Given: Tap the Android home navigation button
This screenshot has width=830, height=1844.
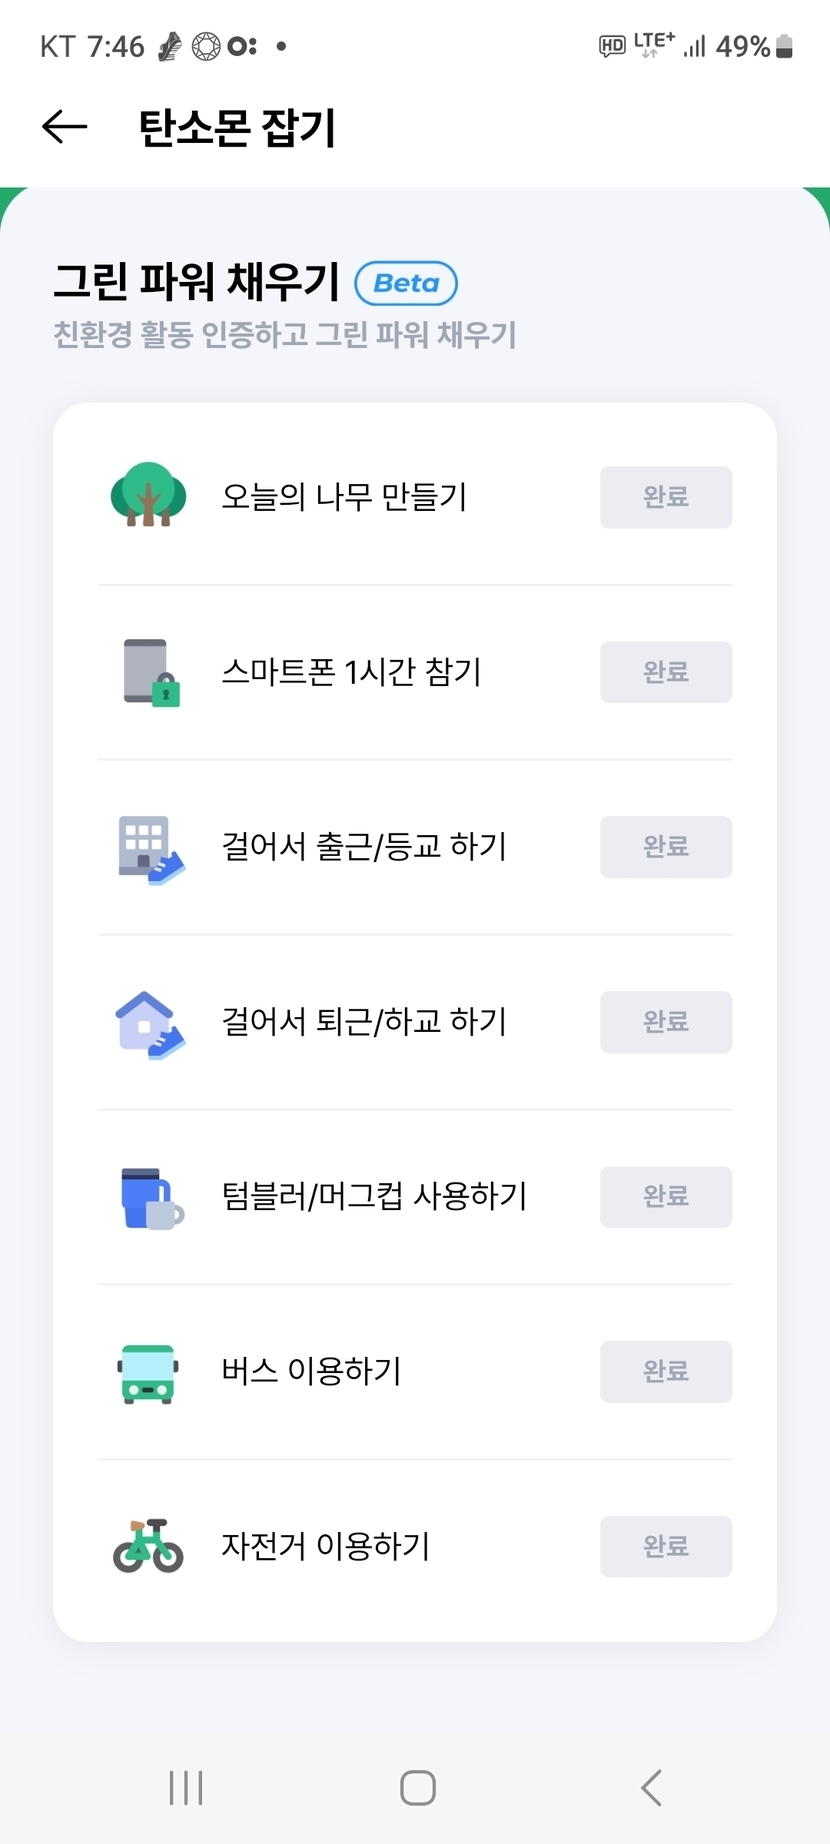Looking at the screenshot, I should 417,1787.
